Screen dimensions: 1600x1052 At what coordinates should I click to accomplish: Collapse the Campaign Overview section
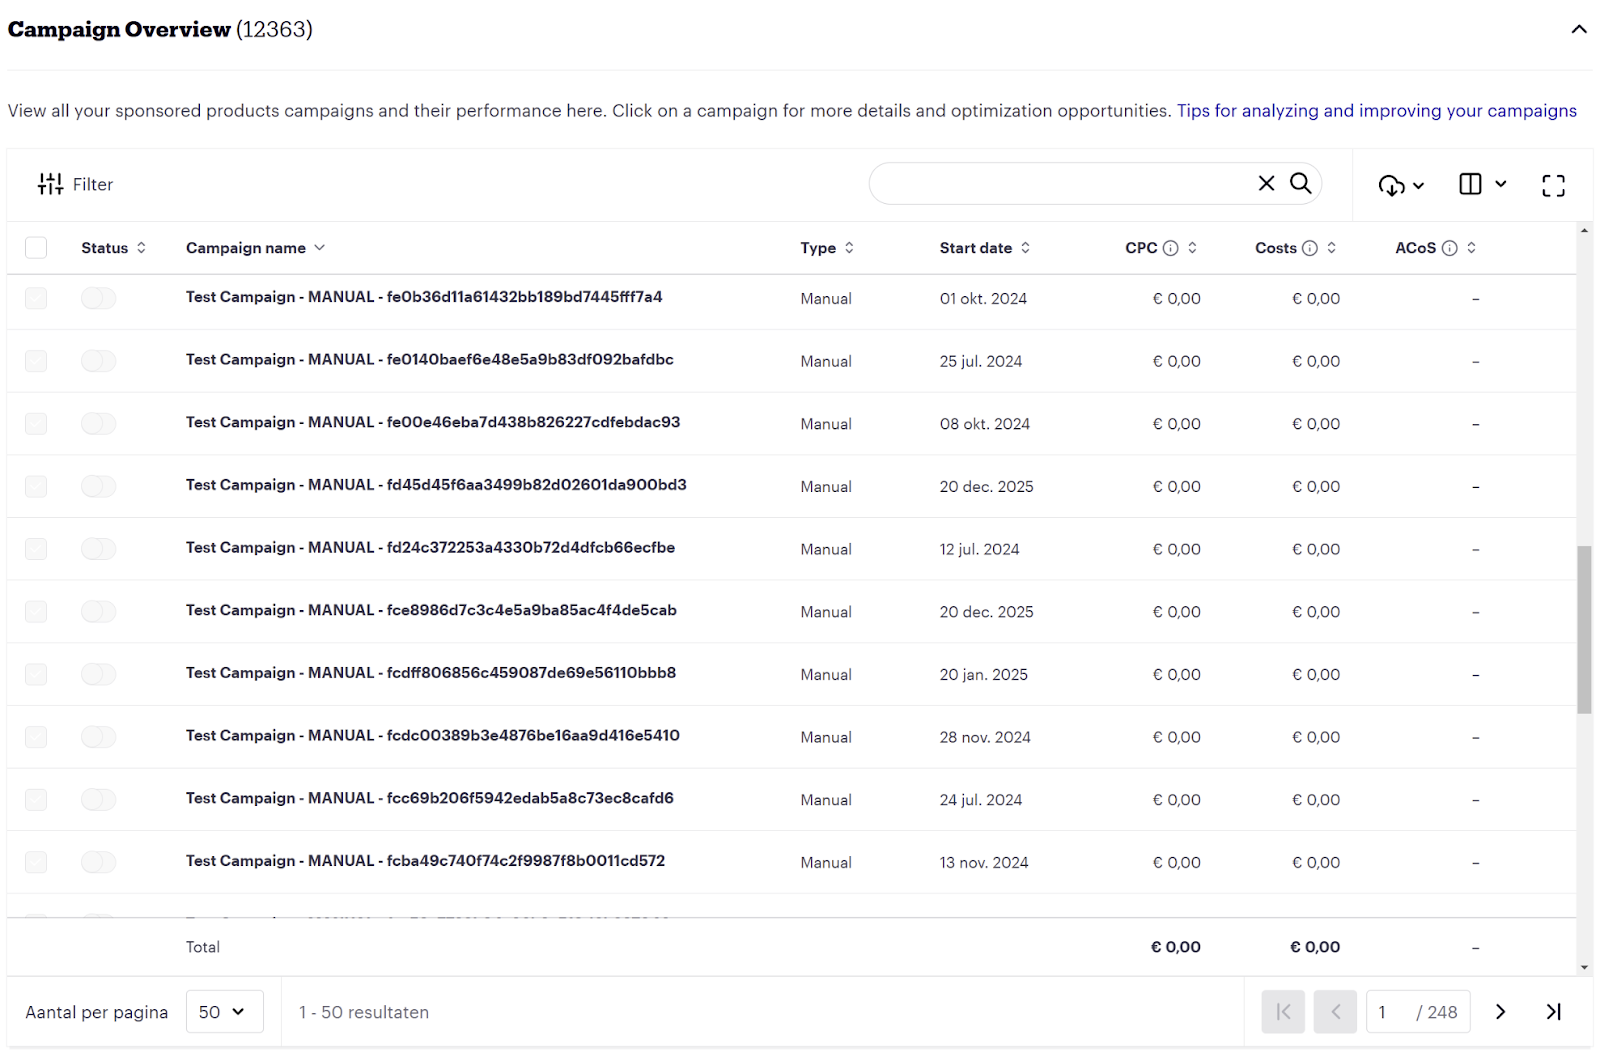click(1578, 29)
